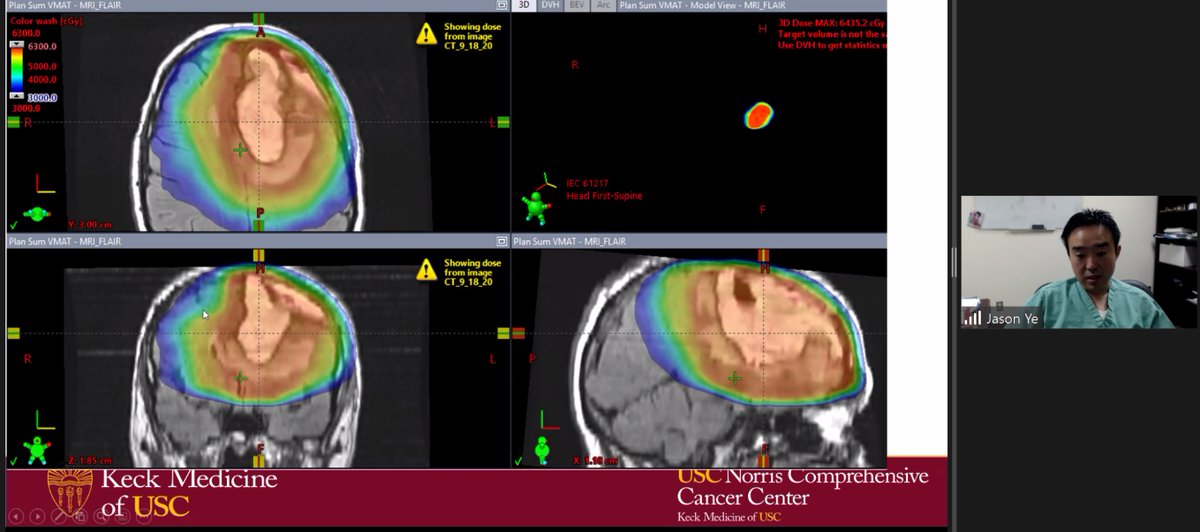
Task: Click the sagittal pane 'Plan Sum VMAT' title
Action: 568,241
